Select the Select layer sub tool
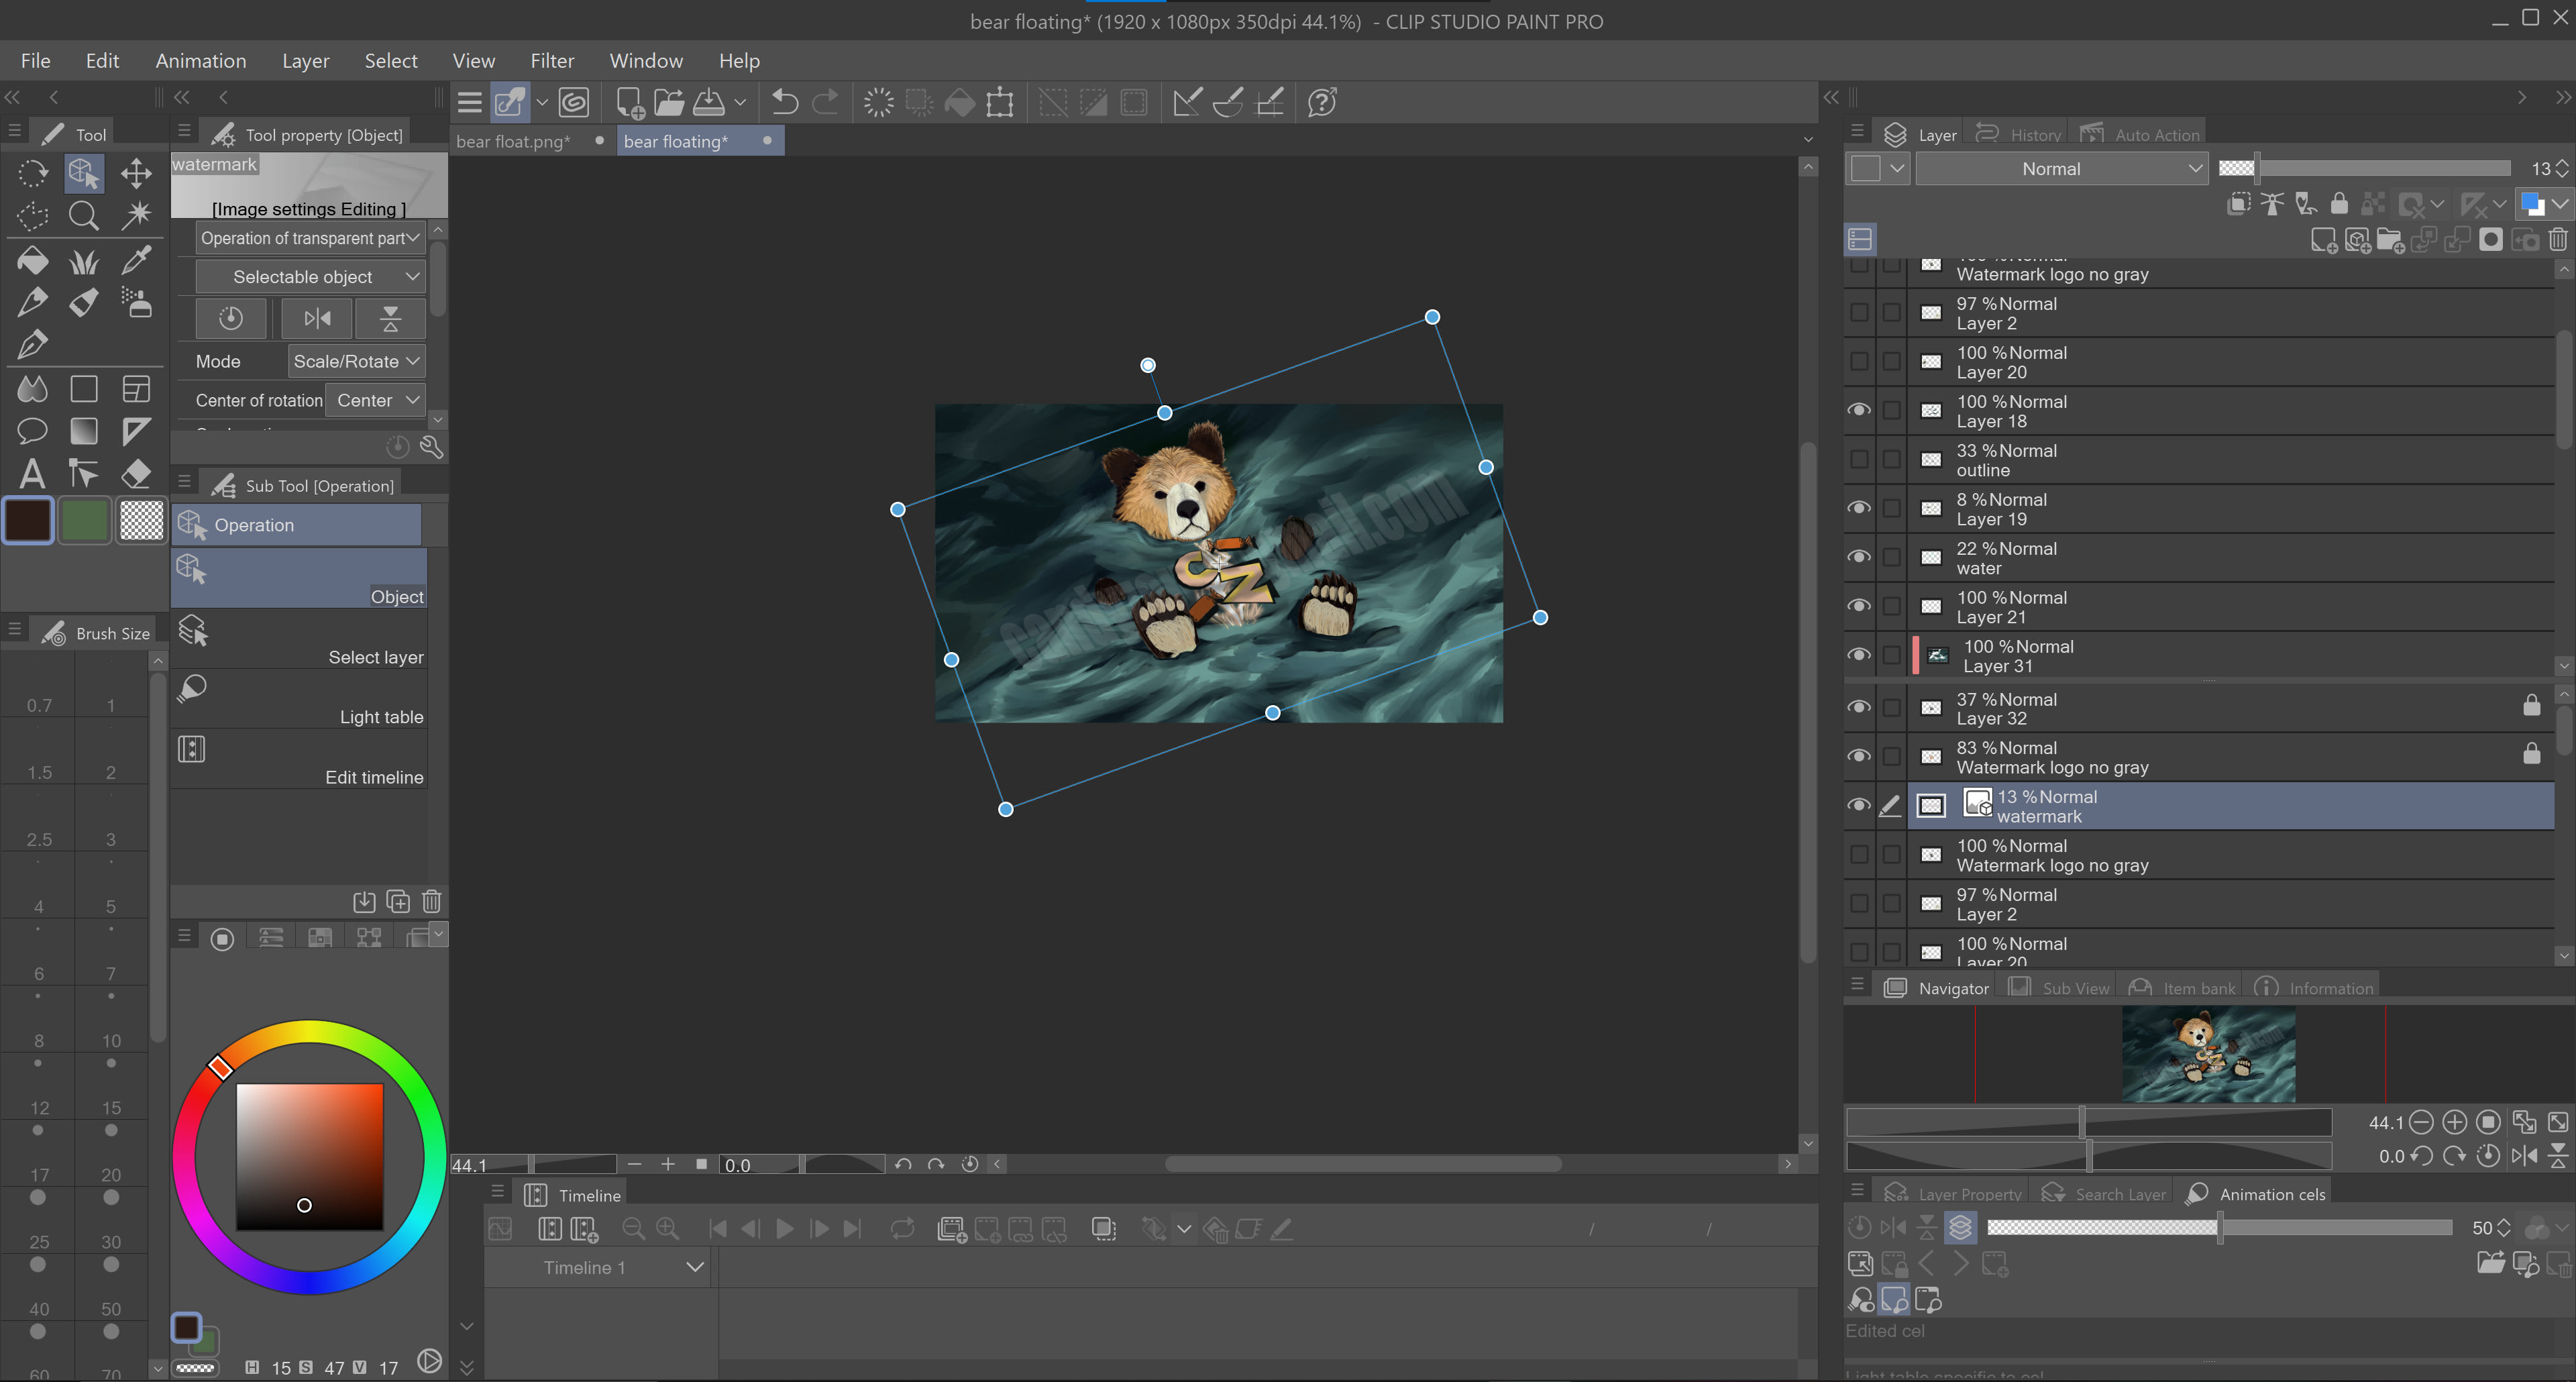Image resolution: width=2576 pixels, height=1382 pixels. (x=299, y=639)
